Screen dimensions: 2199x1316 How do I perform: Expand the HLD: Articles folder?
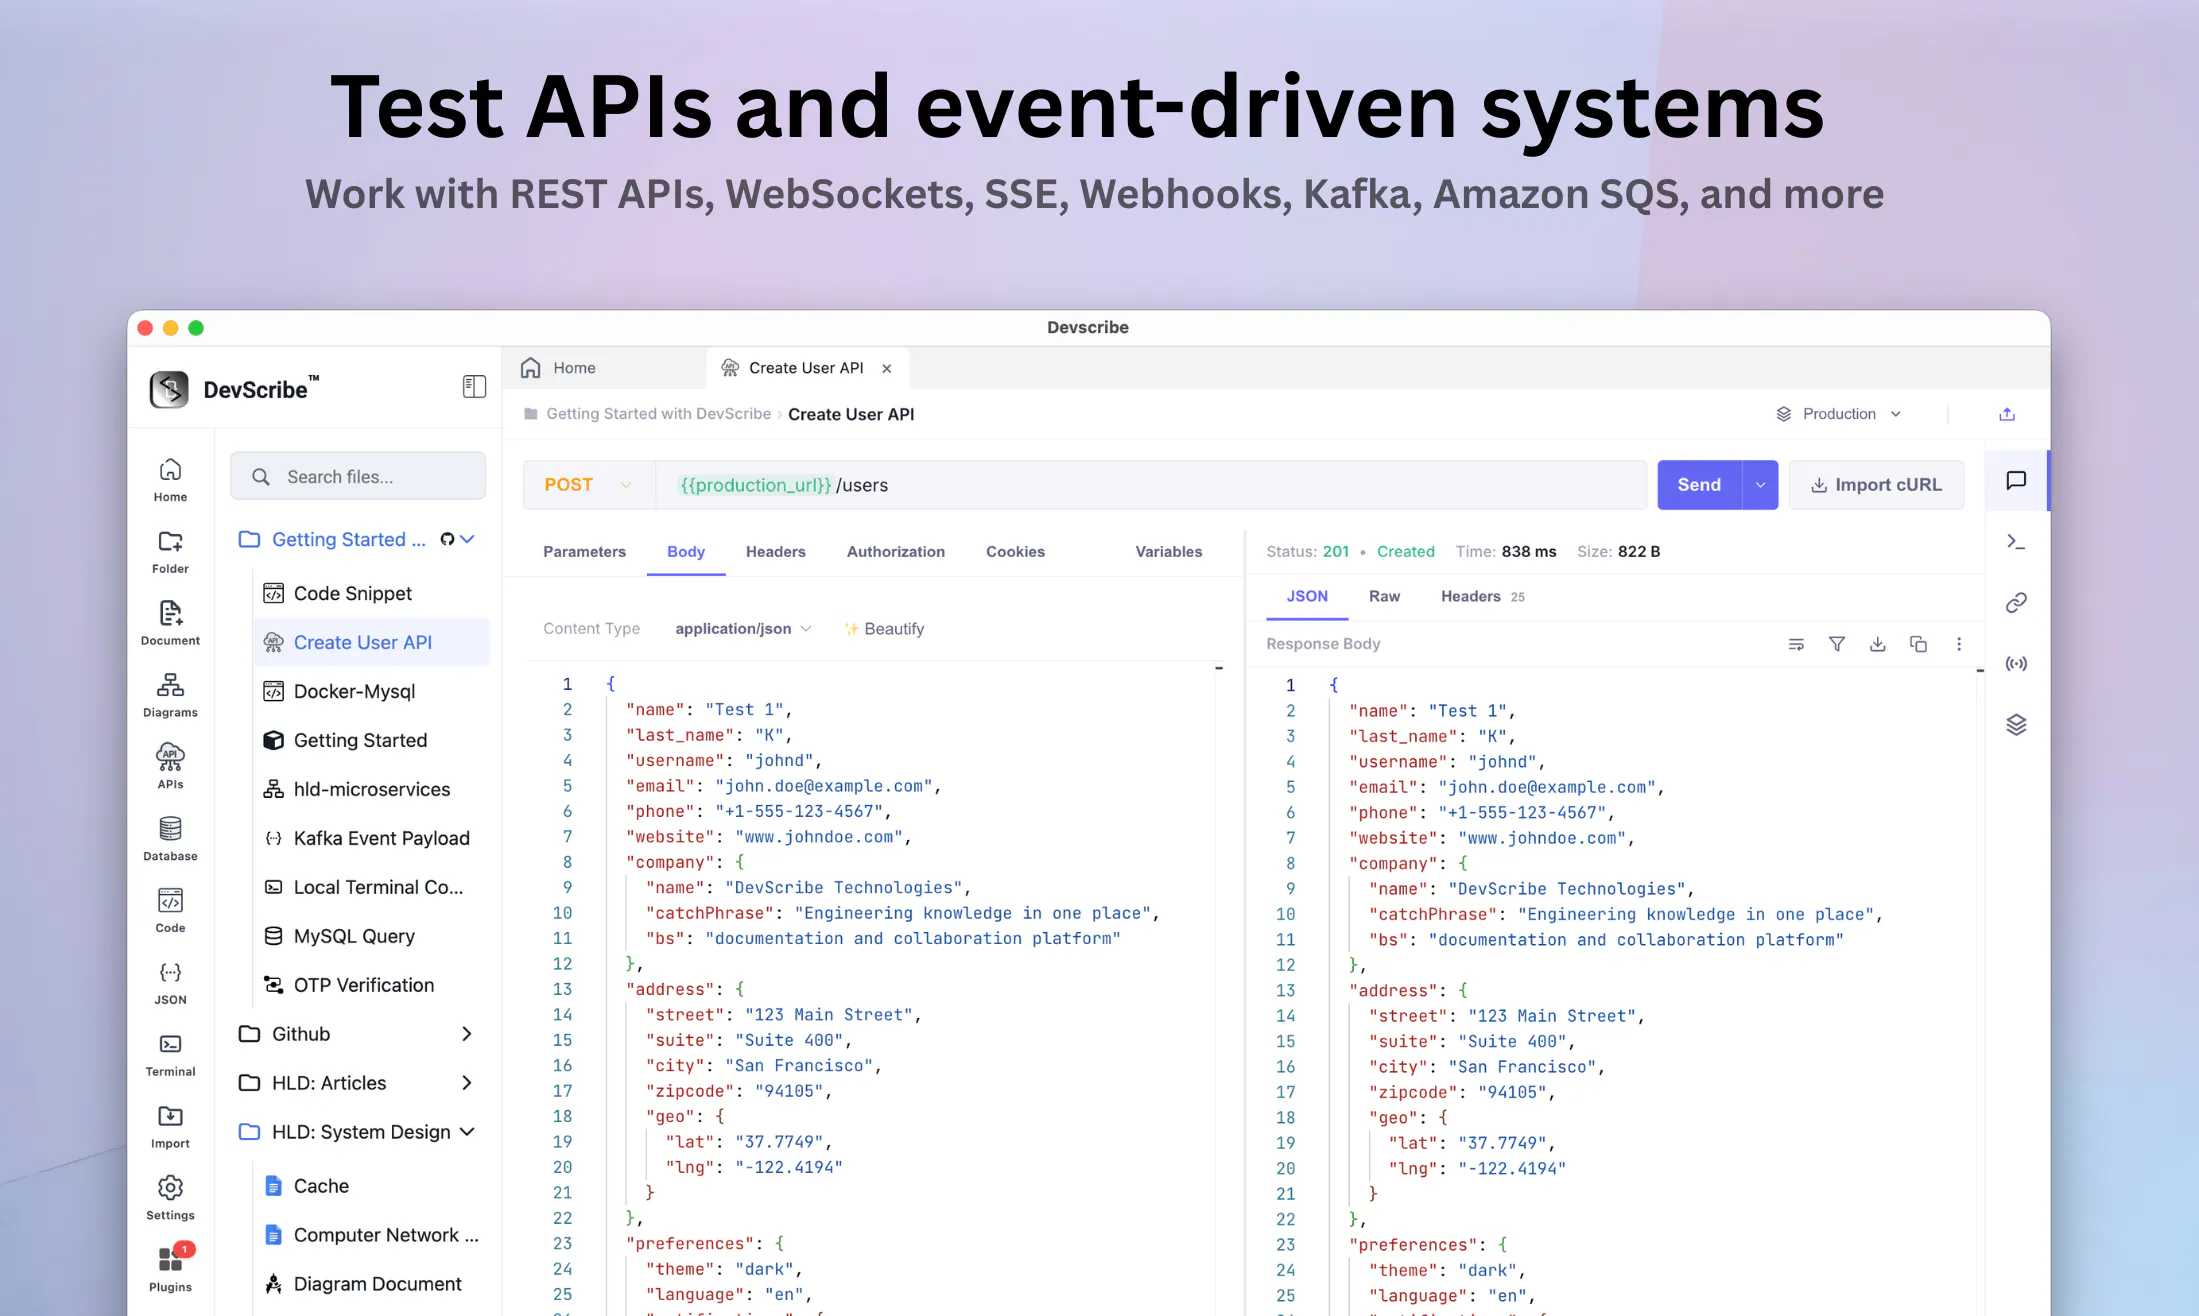tap(467, 1083)
